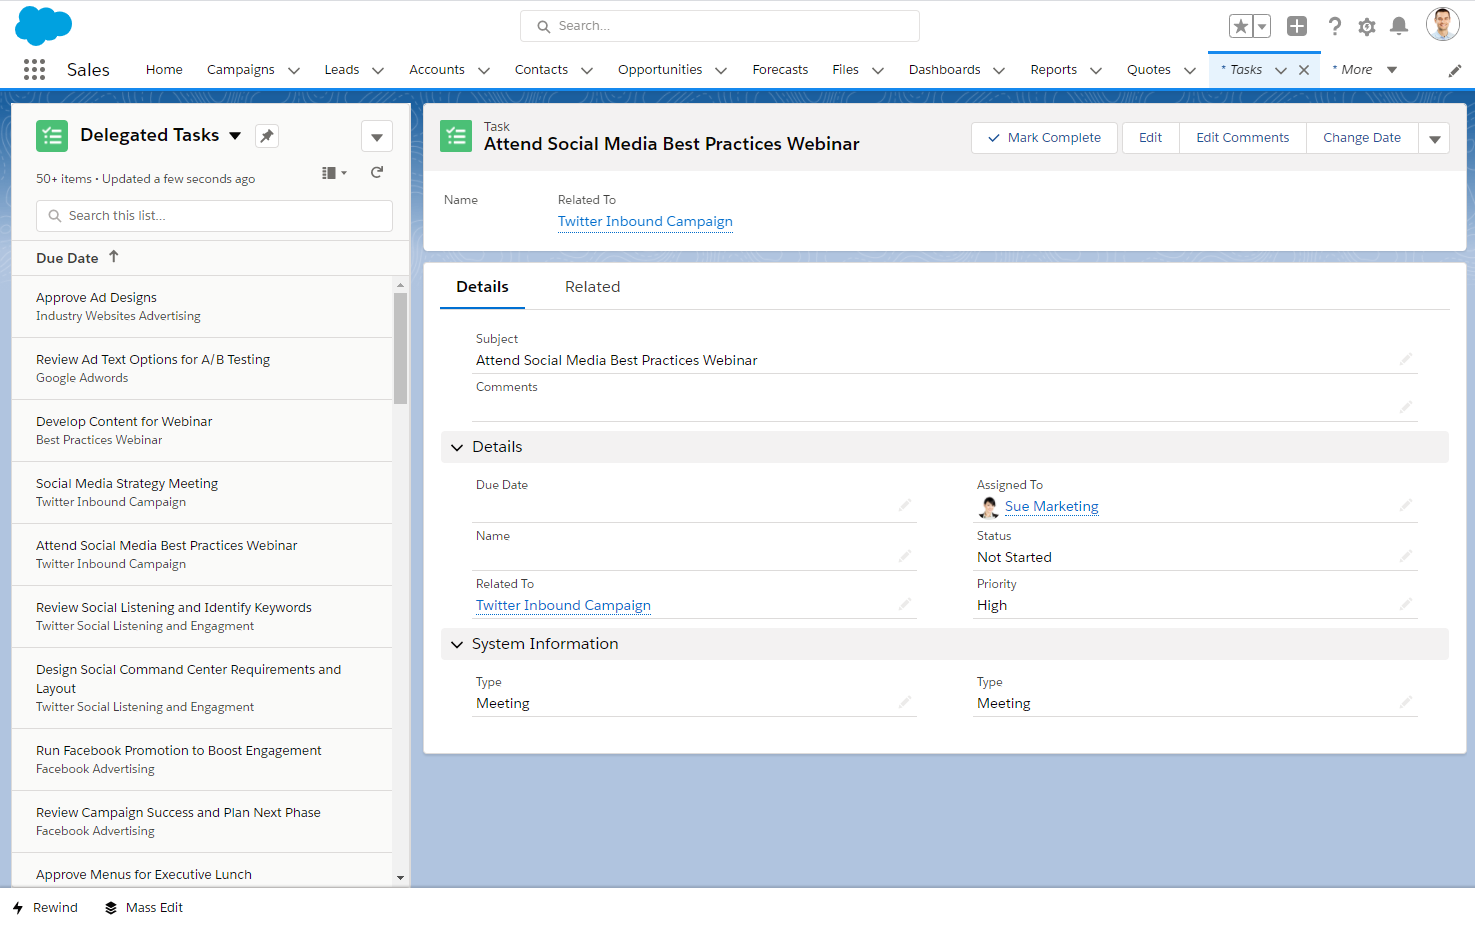The image size is (1475, 926).
Task: Open the Delegated Tasks list view dropdown
Action: click(235, 135)
